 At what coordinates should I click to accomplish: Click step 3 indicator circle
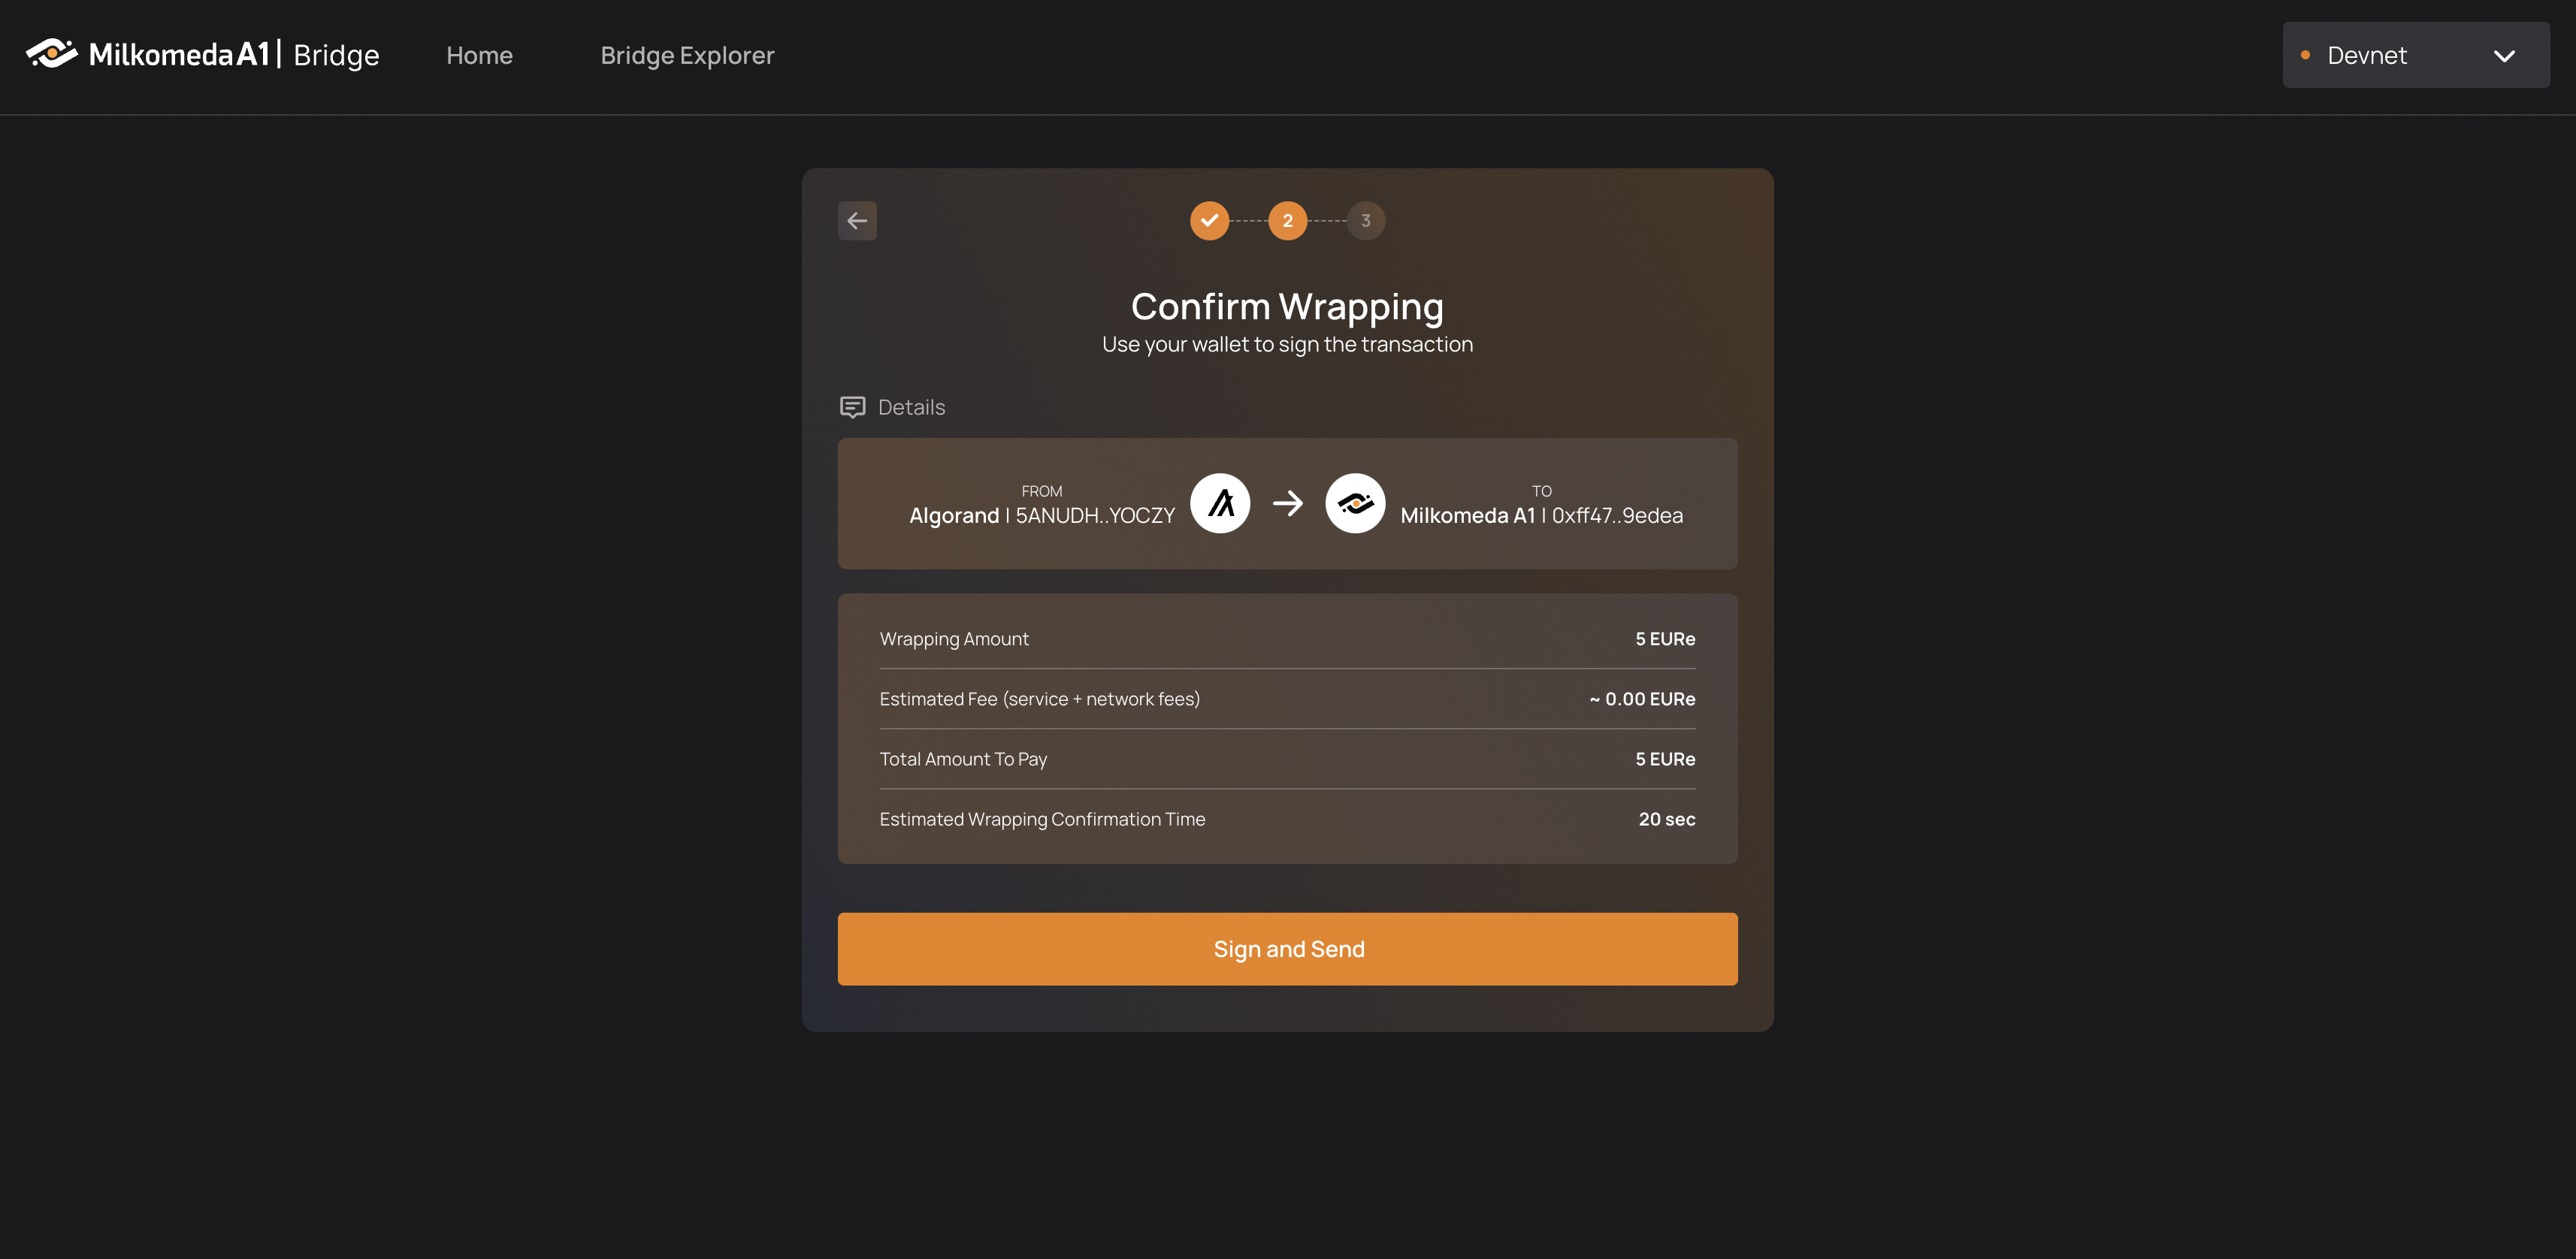(1366, 221)
